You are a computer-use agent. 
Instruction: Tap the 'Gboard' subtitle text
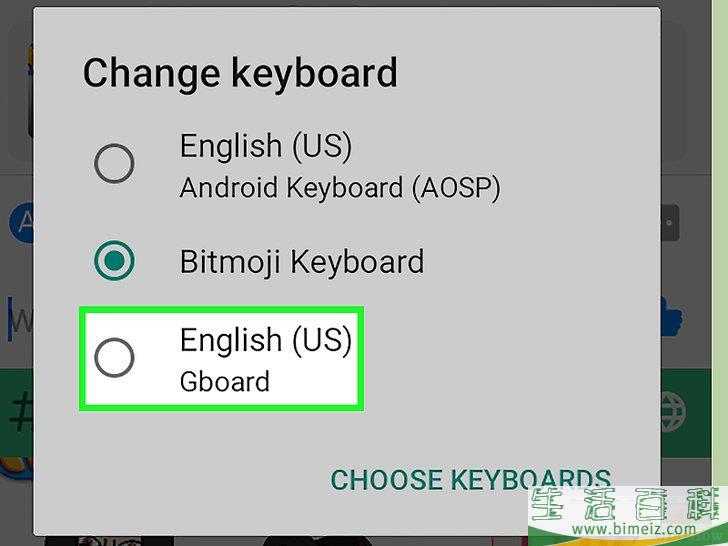pyautogui.click(x=225, y=382)
